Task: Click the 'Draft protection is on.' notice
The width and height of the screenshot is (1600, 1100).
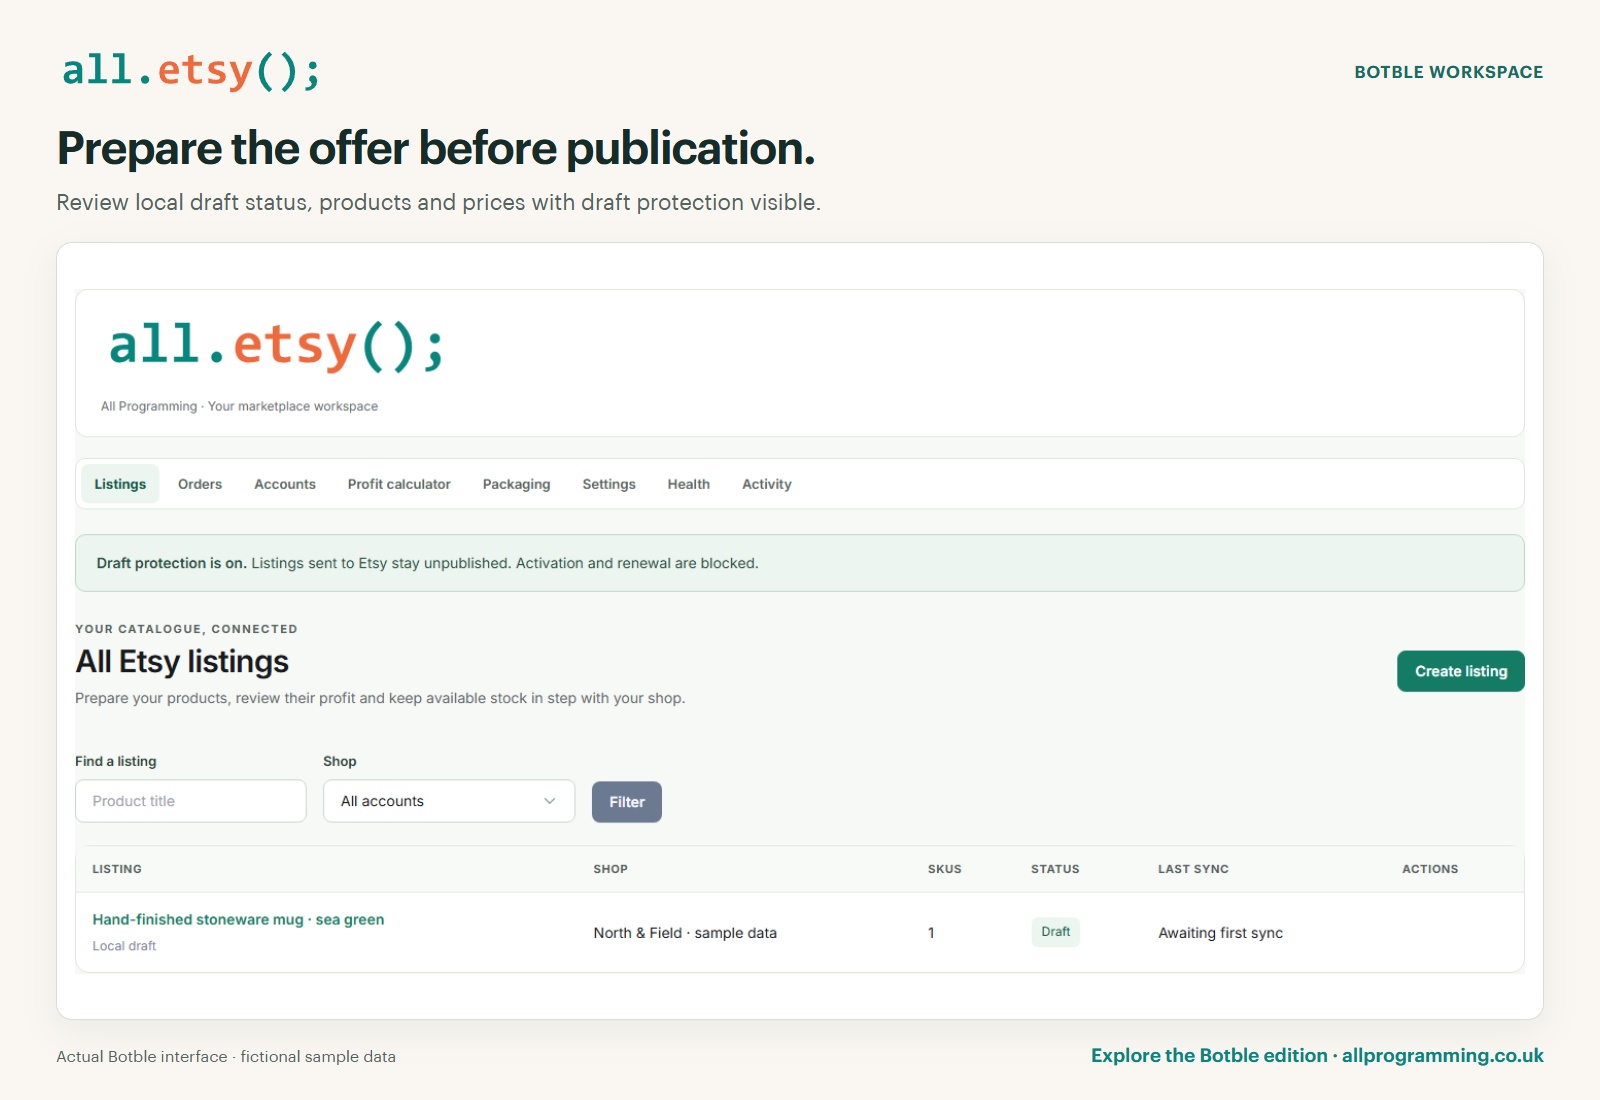Action: 800,563
